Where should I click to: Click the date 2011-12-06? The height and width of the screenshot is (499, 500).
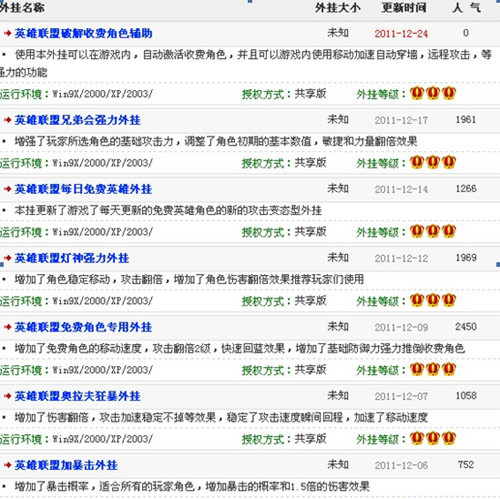(401, 465)
